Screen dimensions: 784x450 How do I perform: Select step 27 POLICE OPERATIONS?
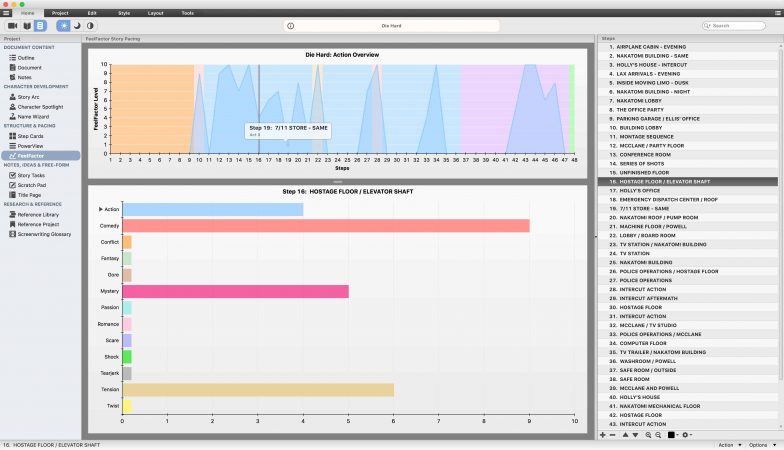(x=688, y=280)
